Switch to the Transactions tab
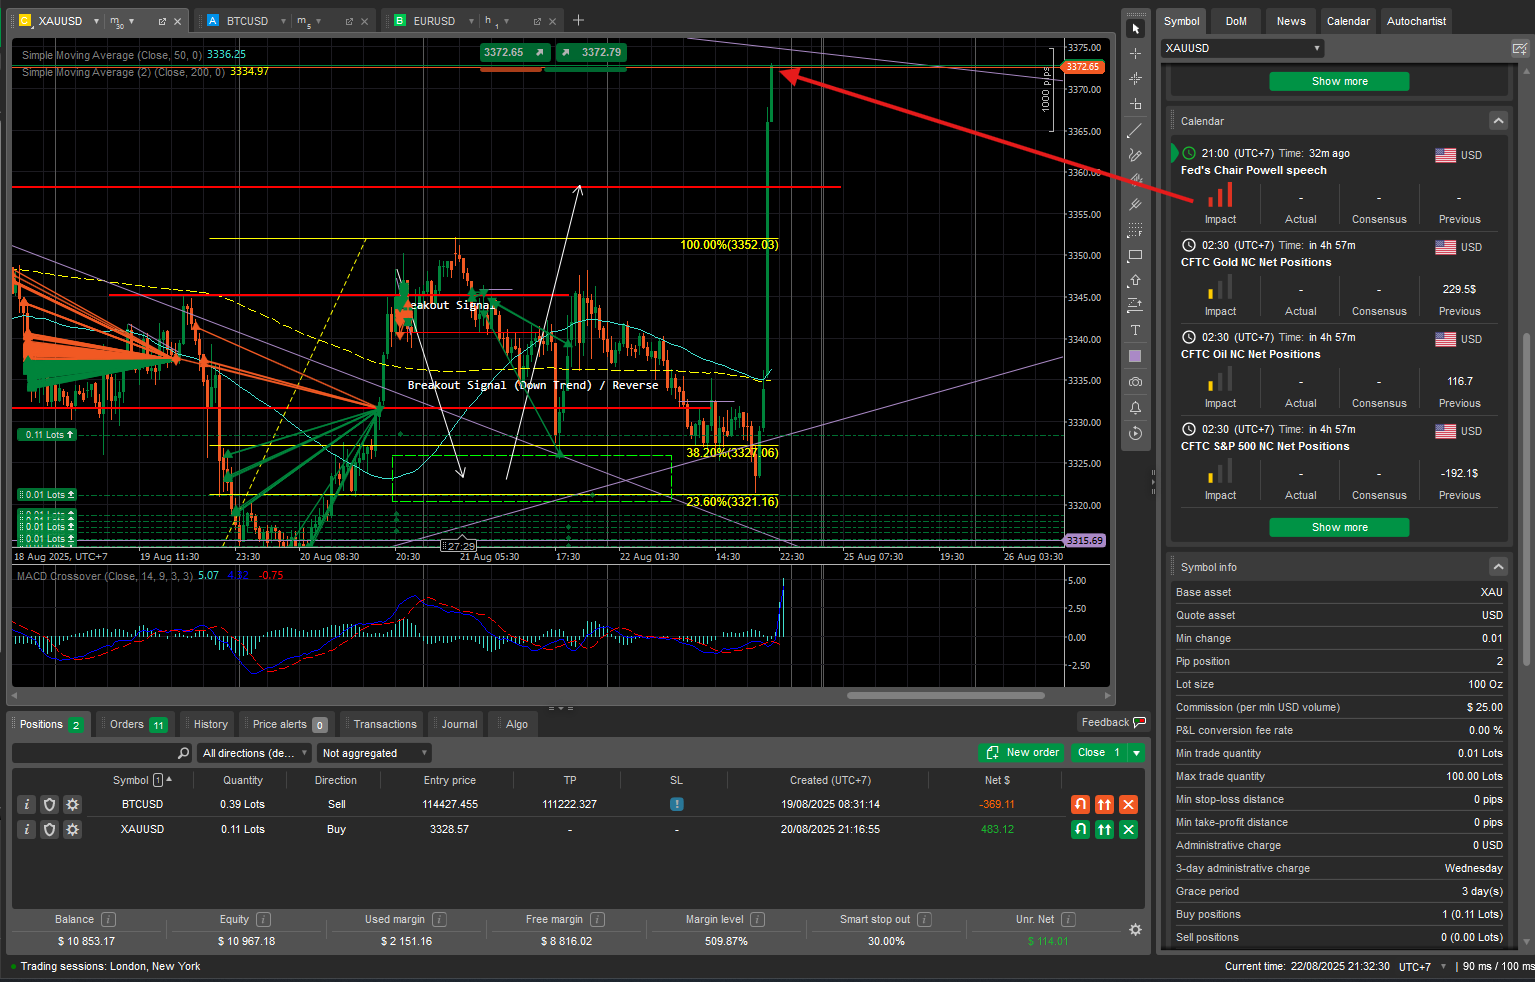The image size is (1535, 982). click(x=383, y=724)
